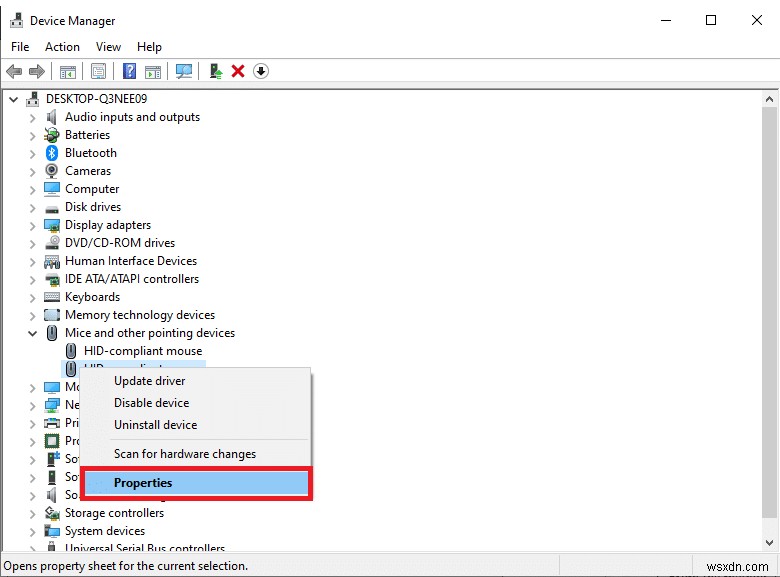
Task: Expand the Batteries chevron
Action: pyautogui.click(x=32, y=136)
